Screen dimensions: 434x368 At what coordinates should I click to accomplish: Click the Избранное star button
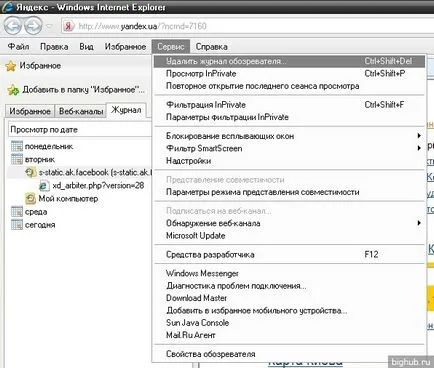tap(33, 66)
